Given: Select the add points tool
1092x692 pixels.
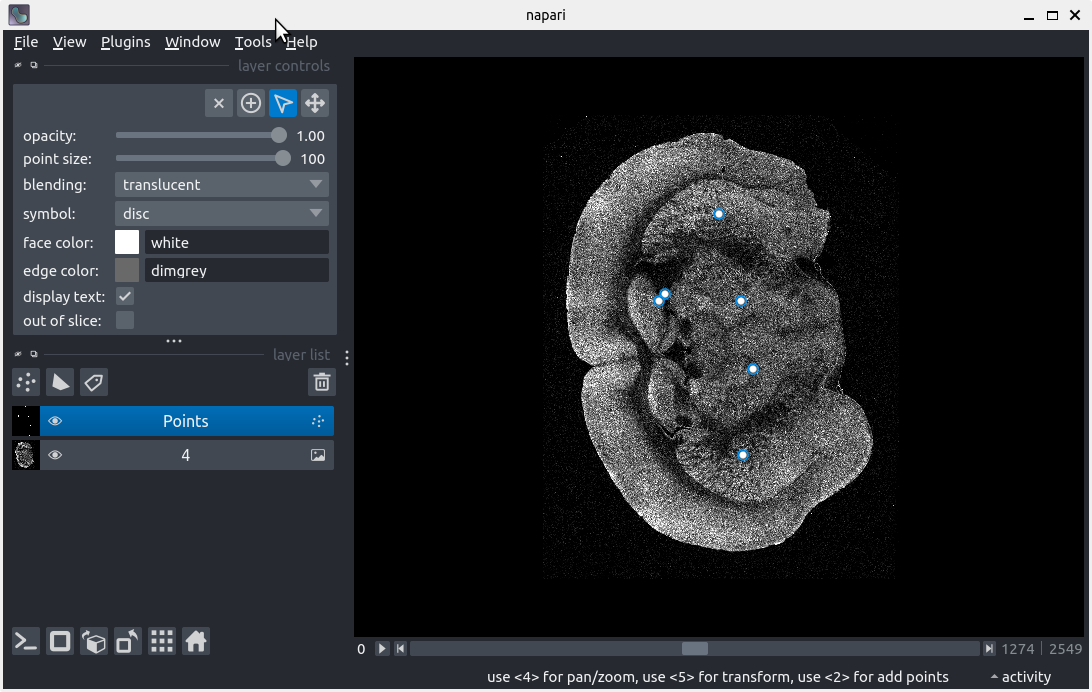Looking at the screenshot, I should [251, 103].
